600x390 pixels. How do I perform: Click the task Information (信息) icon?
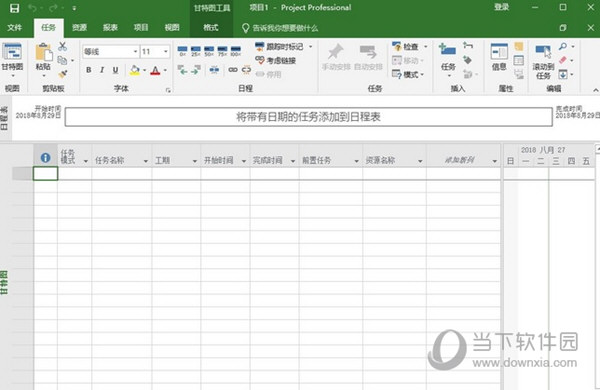click(x=499, y=52)
